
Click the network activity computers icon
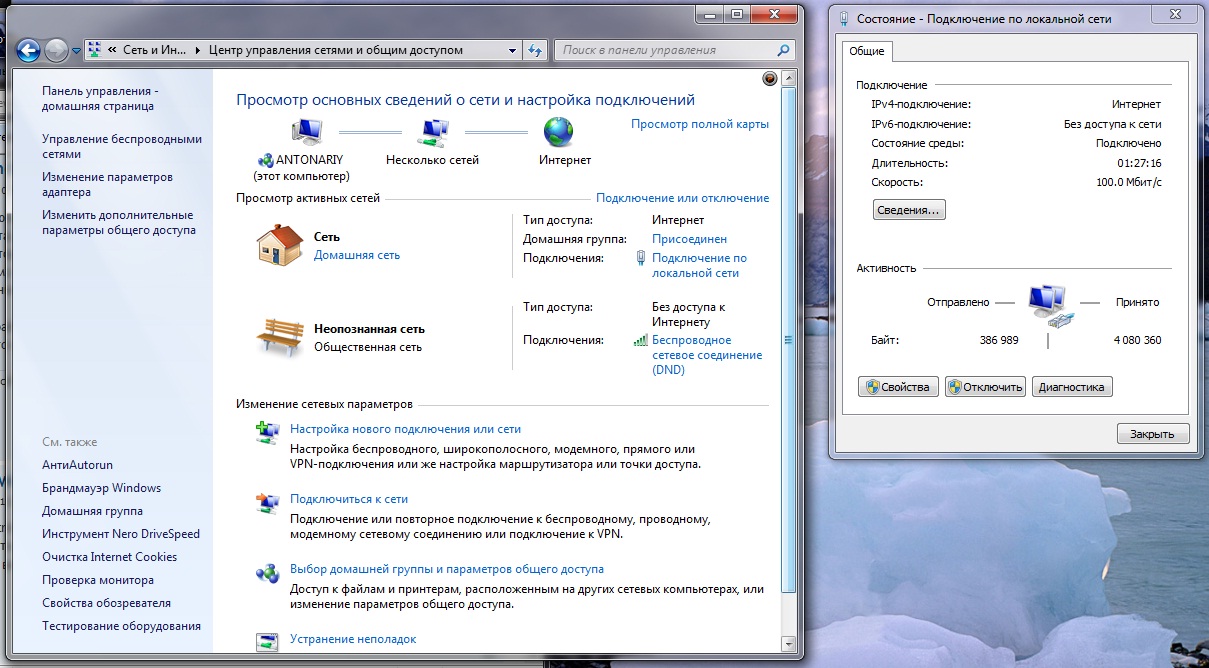[1052, 306]
